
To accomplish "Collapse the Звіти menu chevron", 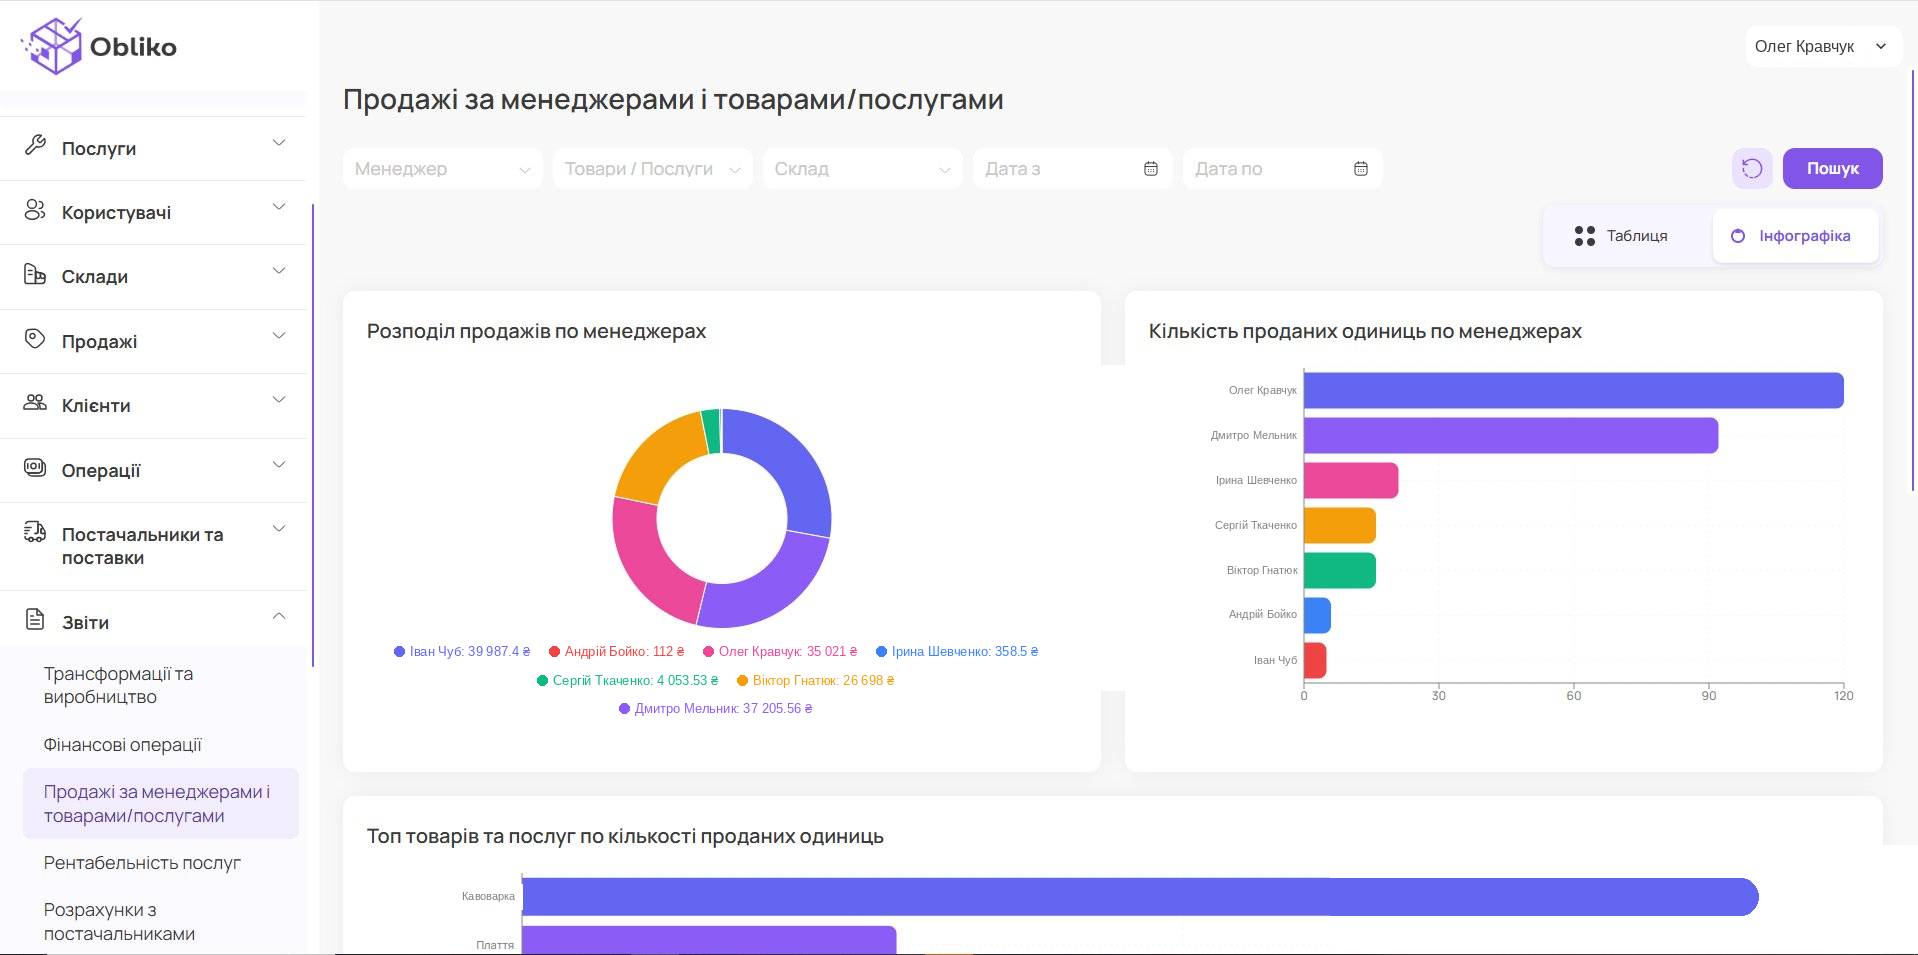I will 279,616.
